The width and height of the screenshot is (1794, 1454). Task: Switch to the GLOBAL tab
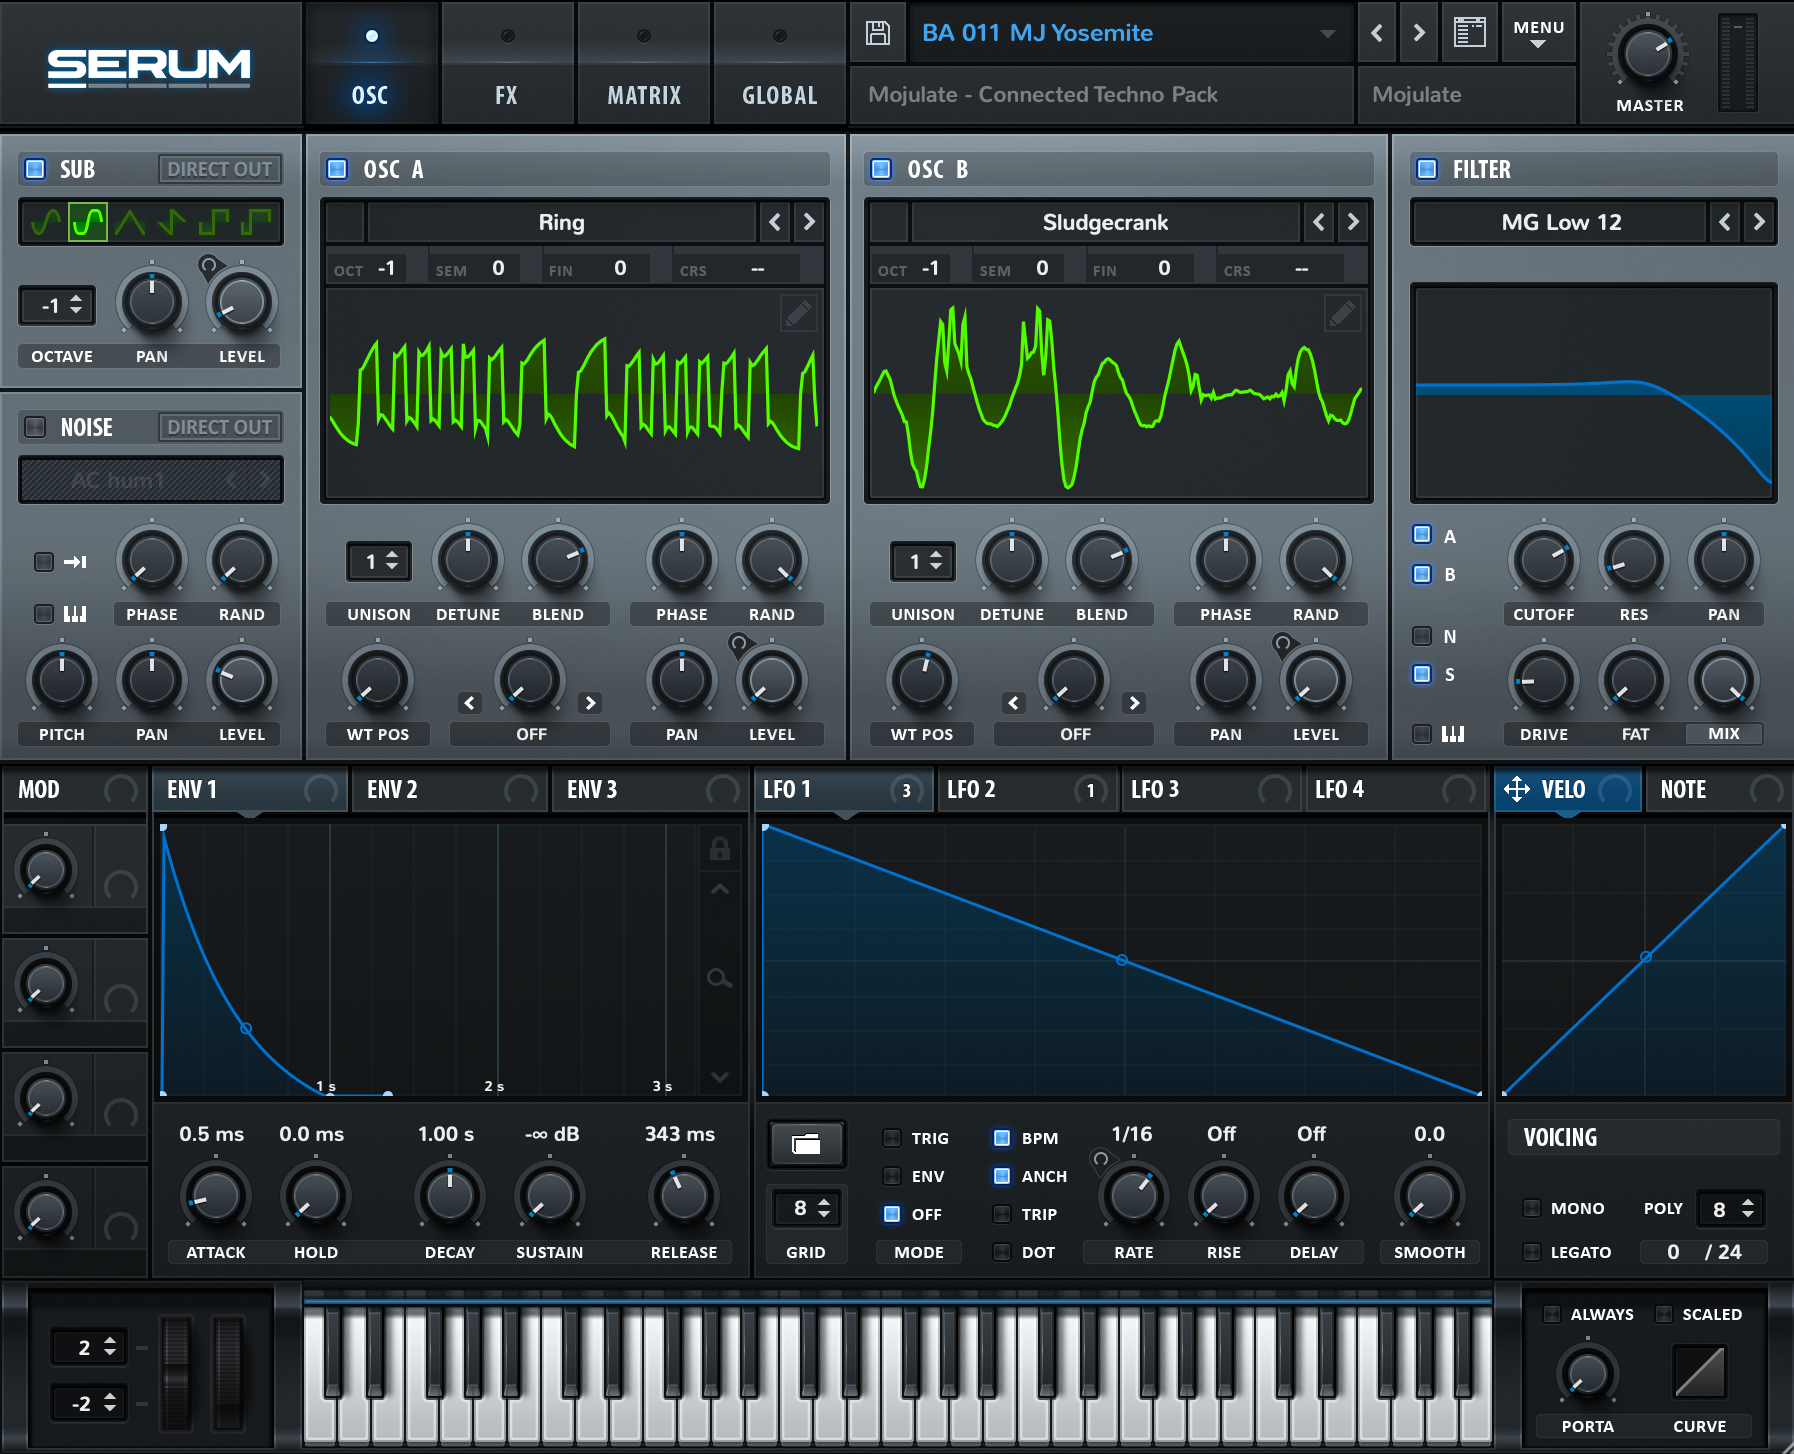click(780, 65)
